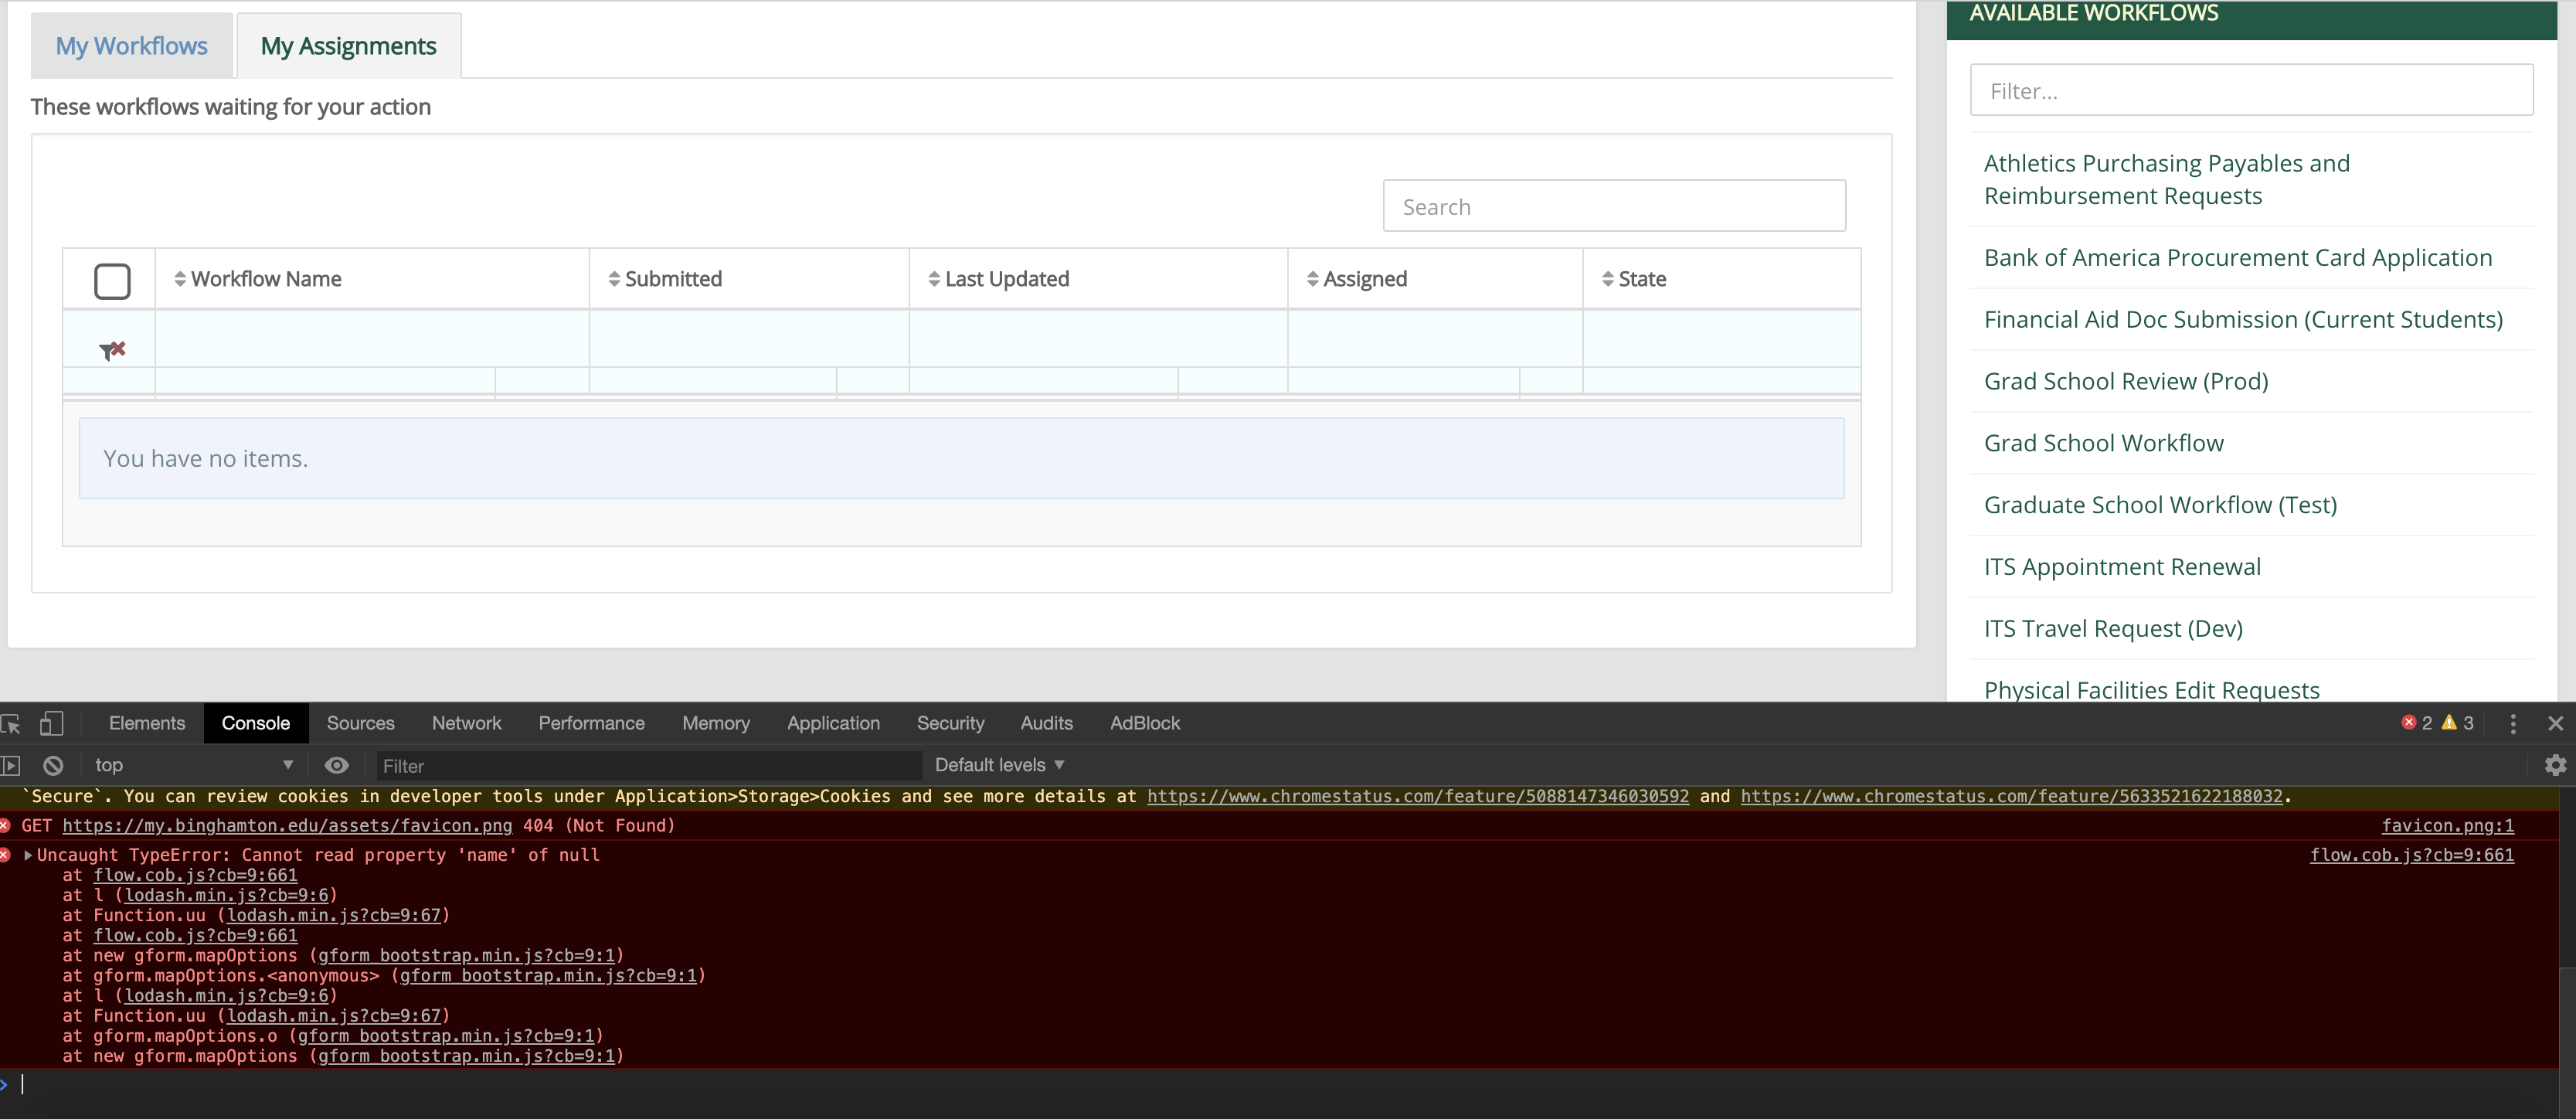Open the 'top' frame context dropdown
This screenshot has height=1119, width=2576.
click(190, 764)
